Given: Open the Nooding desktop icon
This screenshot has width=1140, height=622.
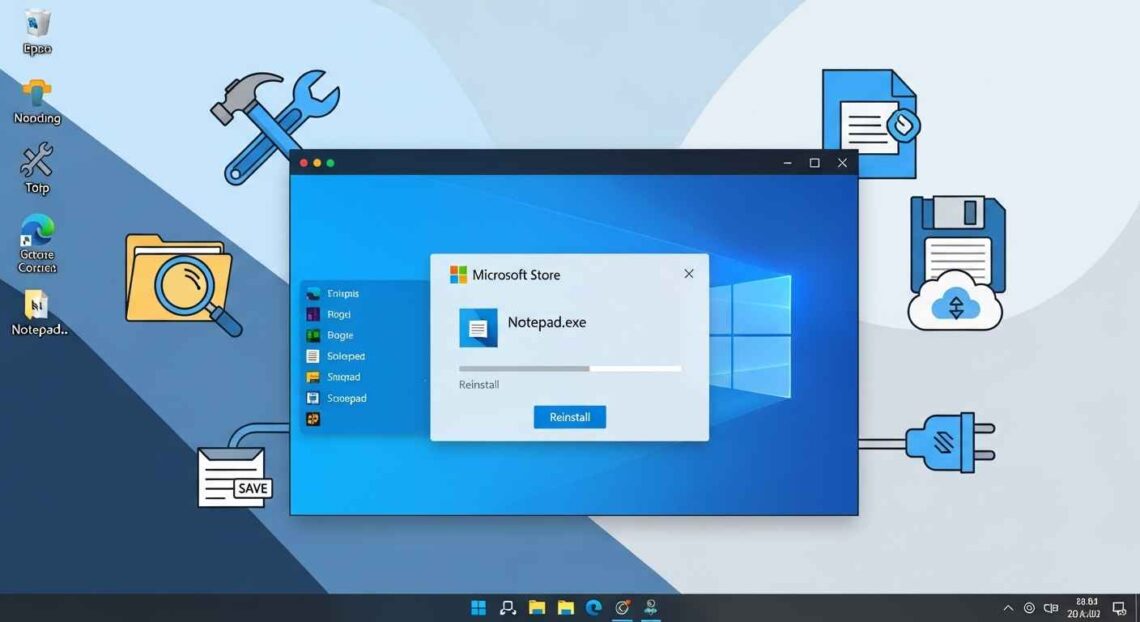Looking at the screenshot, I should (37, 94).
